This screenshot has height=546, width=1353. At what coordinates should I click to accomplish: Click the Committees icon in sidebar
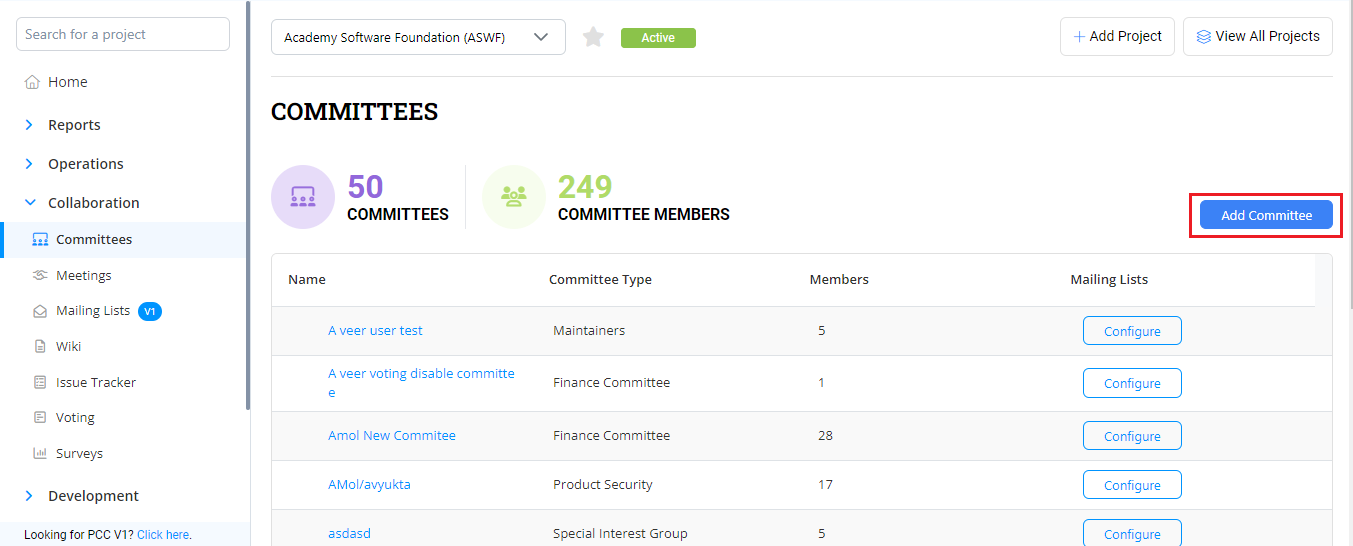click(x=40, y=240)
